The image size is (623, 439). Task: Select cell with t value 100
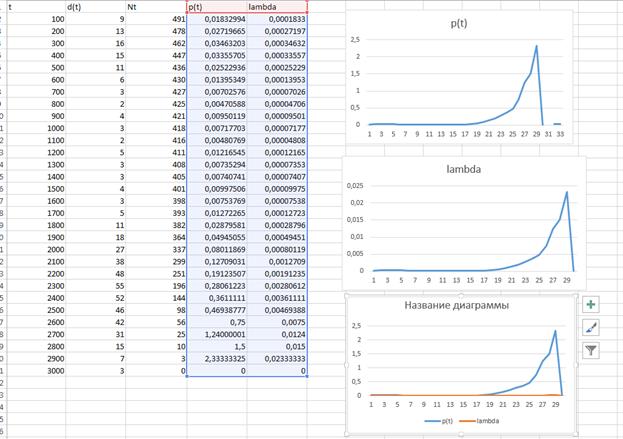point(36,19)
